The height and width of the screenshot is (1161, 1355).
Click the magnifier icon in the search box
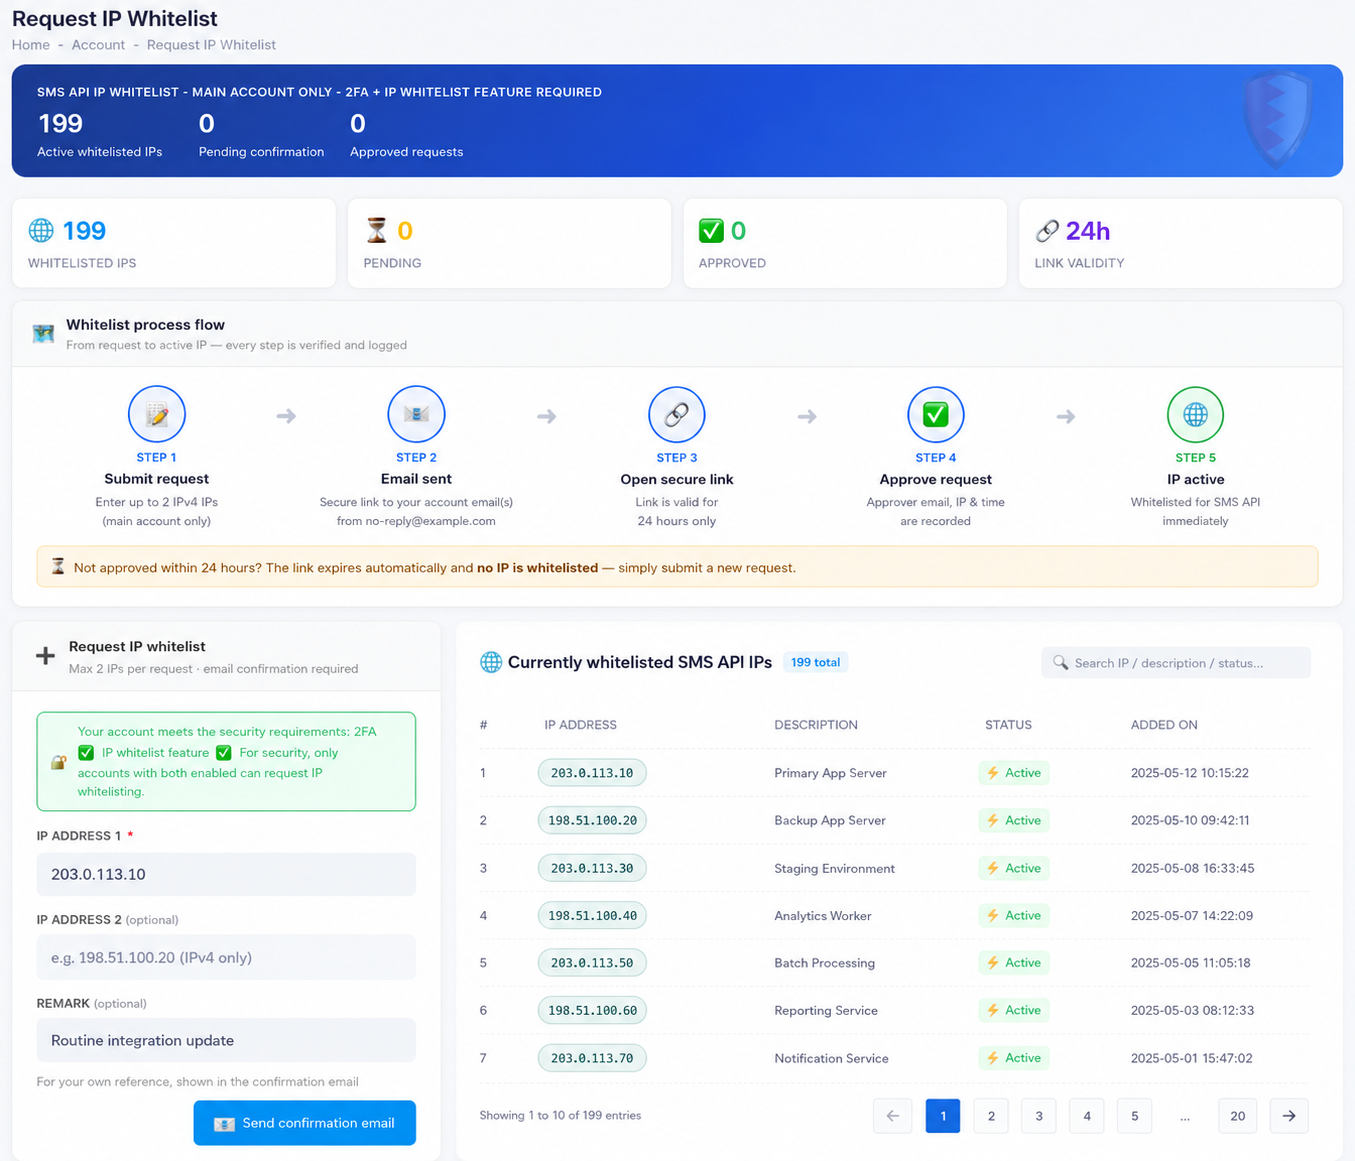(1060, 662)
